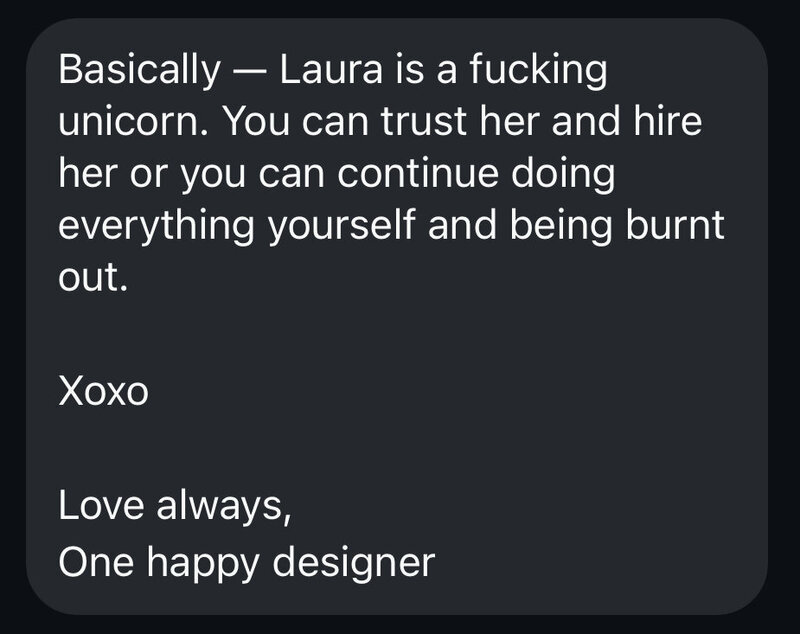Select the name "Laura" in the message
Image resolution: width=800 pixels, height=634 pixels.
(331, 69)
